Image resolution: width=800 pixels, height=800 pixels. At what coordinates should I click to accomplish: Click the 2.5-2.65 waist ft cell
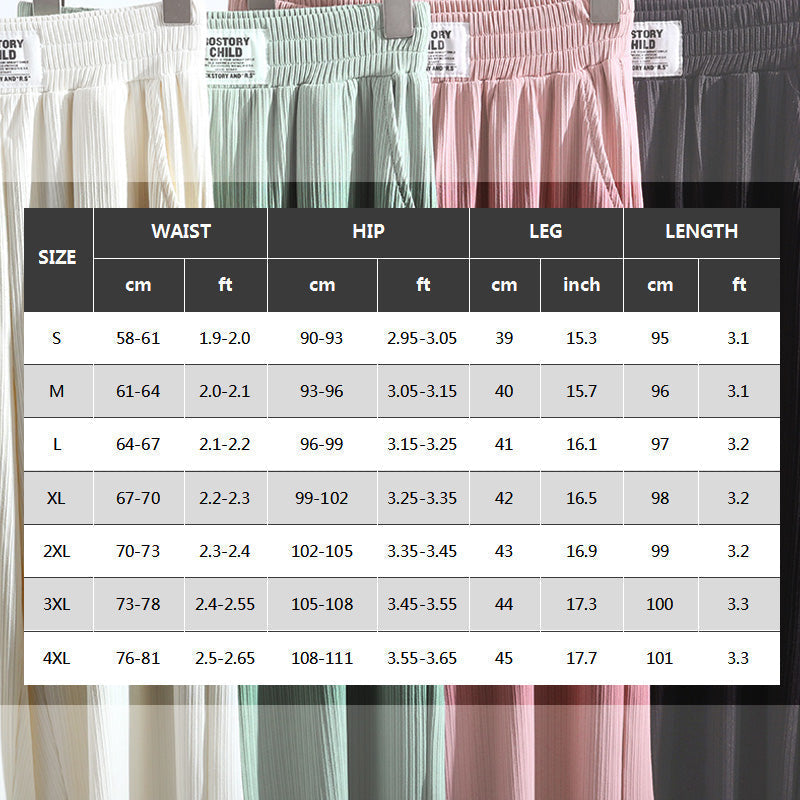tap(224, 658)
